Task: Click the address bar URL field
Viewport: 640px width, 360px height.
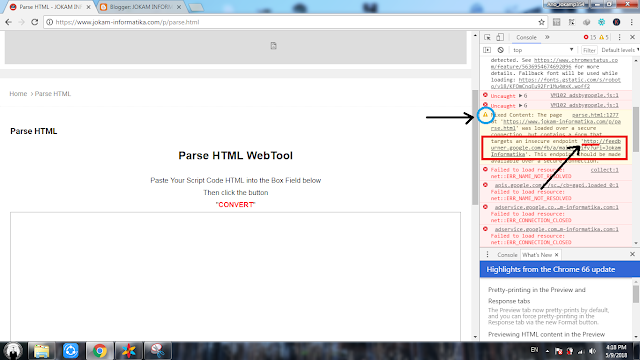Action: tap(294, 22)
